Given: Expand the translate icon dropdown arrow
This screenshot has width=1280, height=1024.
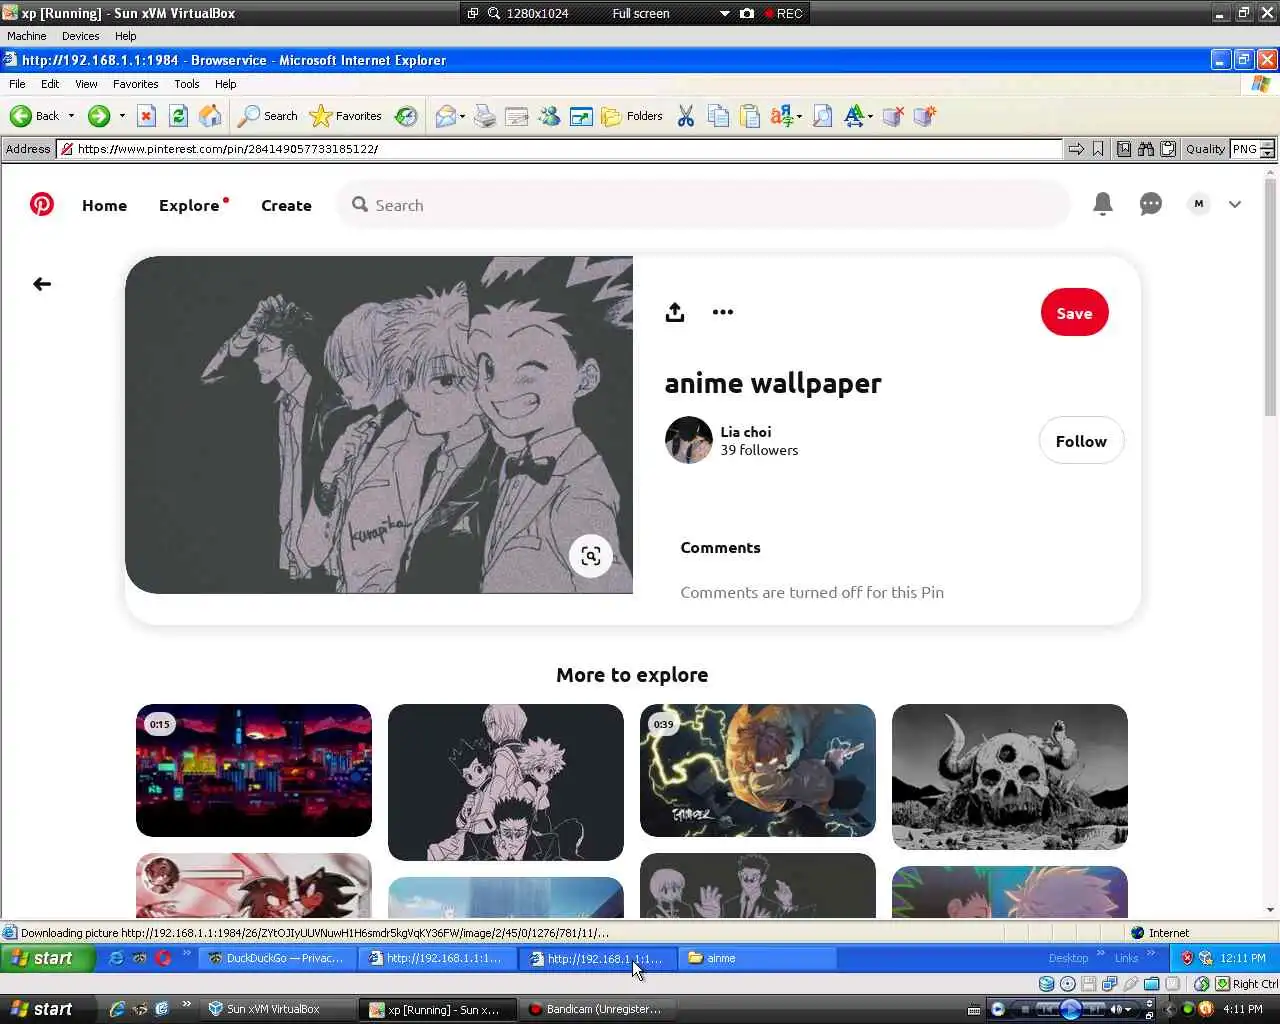Looking at the screenshot, I should pyautogui.click(x=799, y=116).
